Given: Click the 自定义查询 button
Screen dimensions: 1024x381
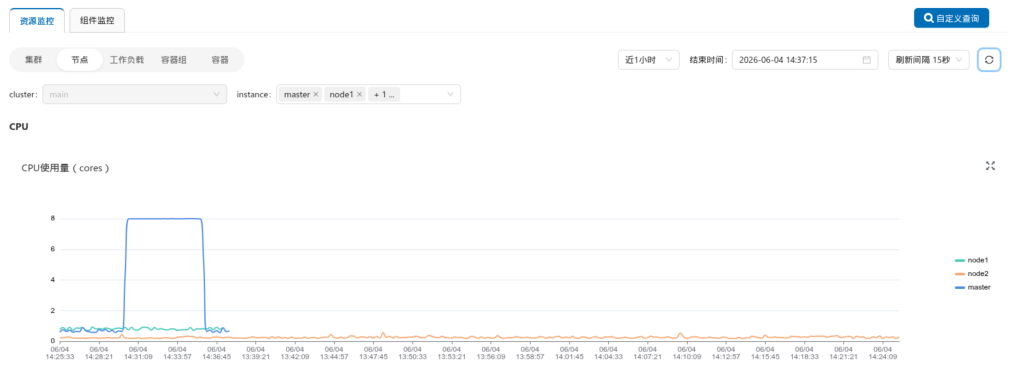Looking at the screenshot, I should pyautogui.click(x=951, y=18).
